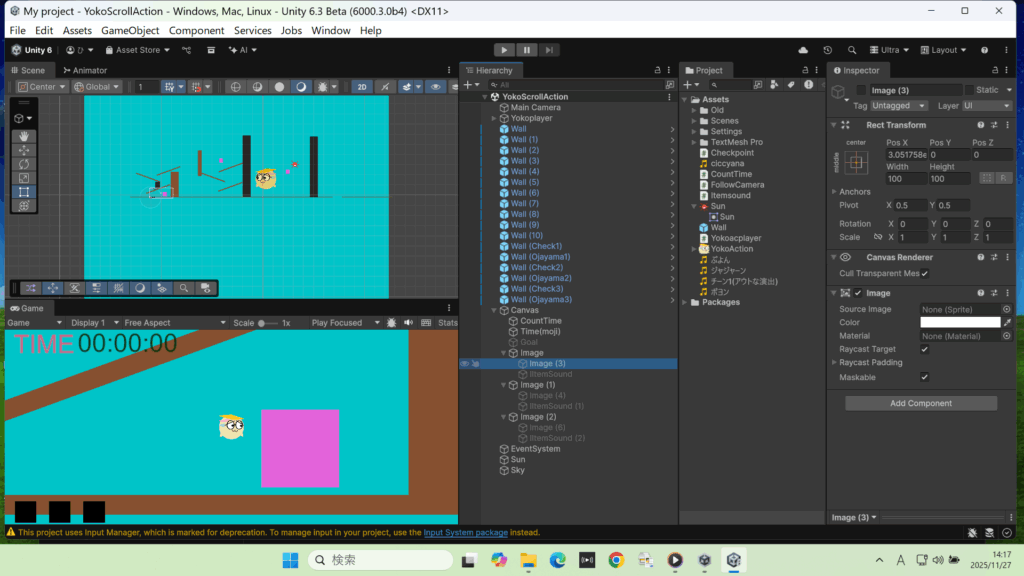This screenshot has width=1024, height=576.
Task: Open the GameObject menu
Action: point(130,31)
